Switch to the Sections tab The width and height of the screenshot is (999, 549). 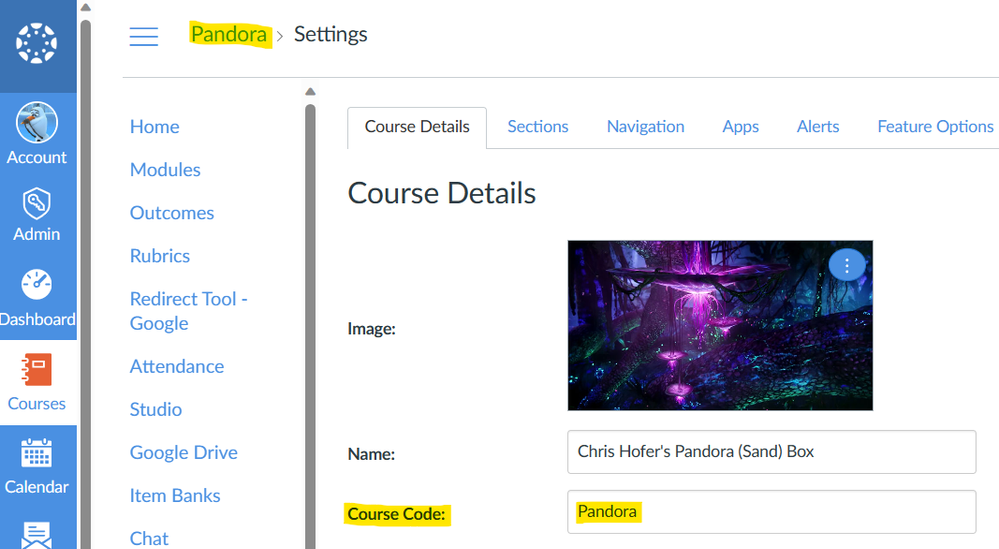(538, 127)
